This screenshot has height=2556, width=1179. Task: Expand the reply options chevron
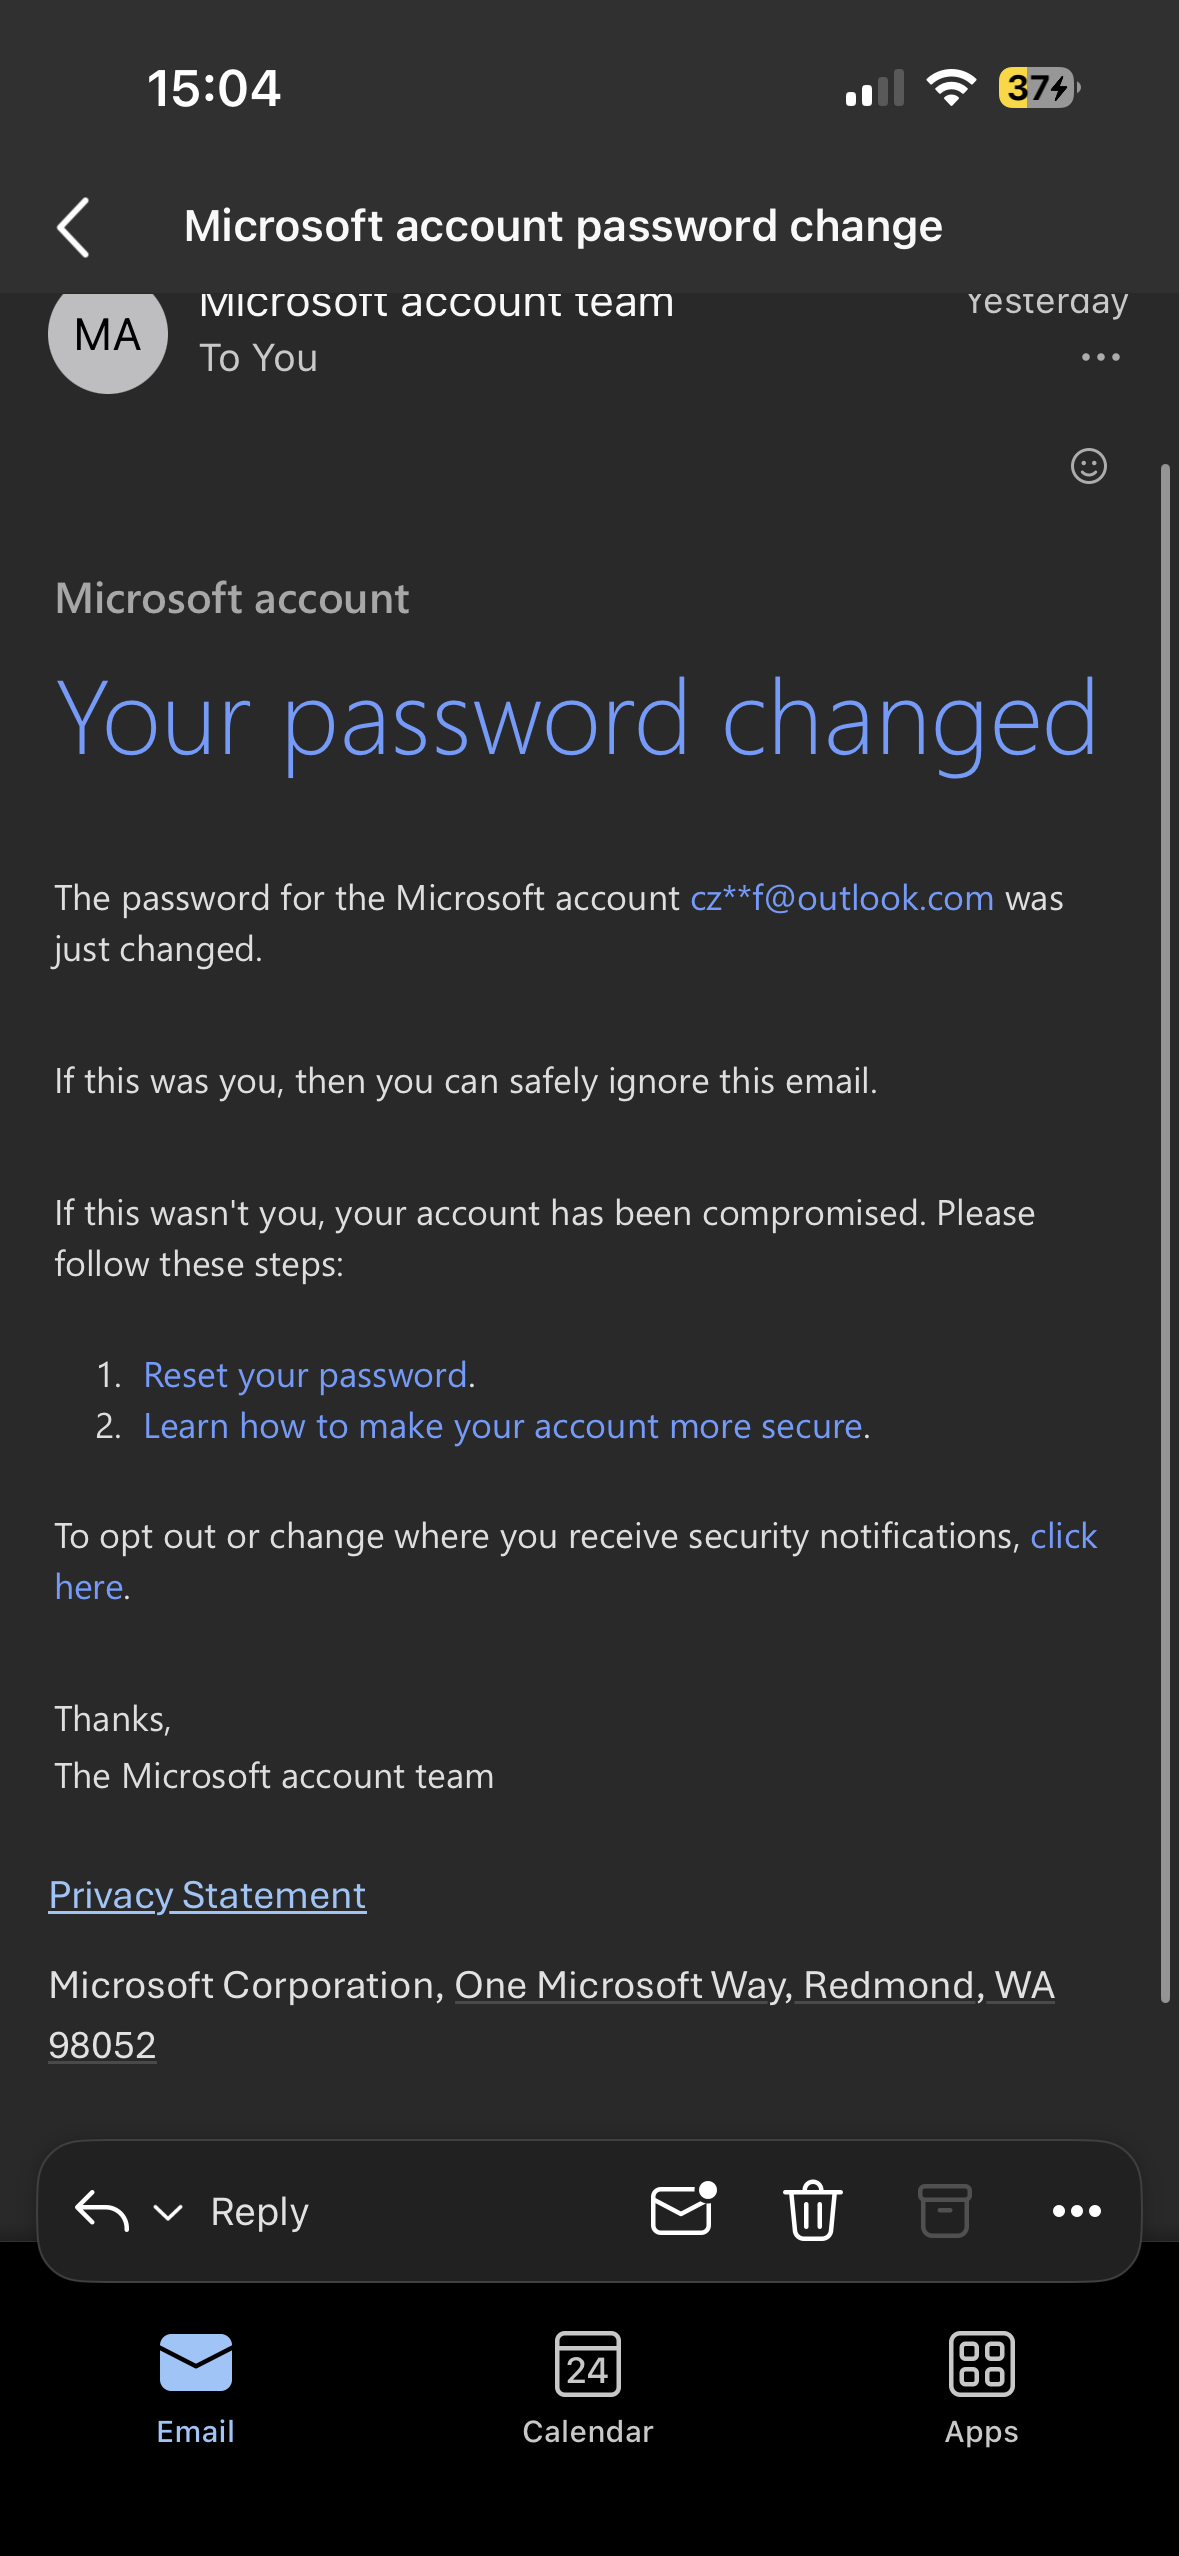click(168, 2212)
